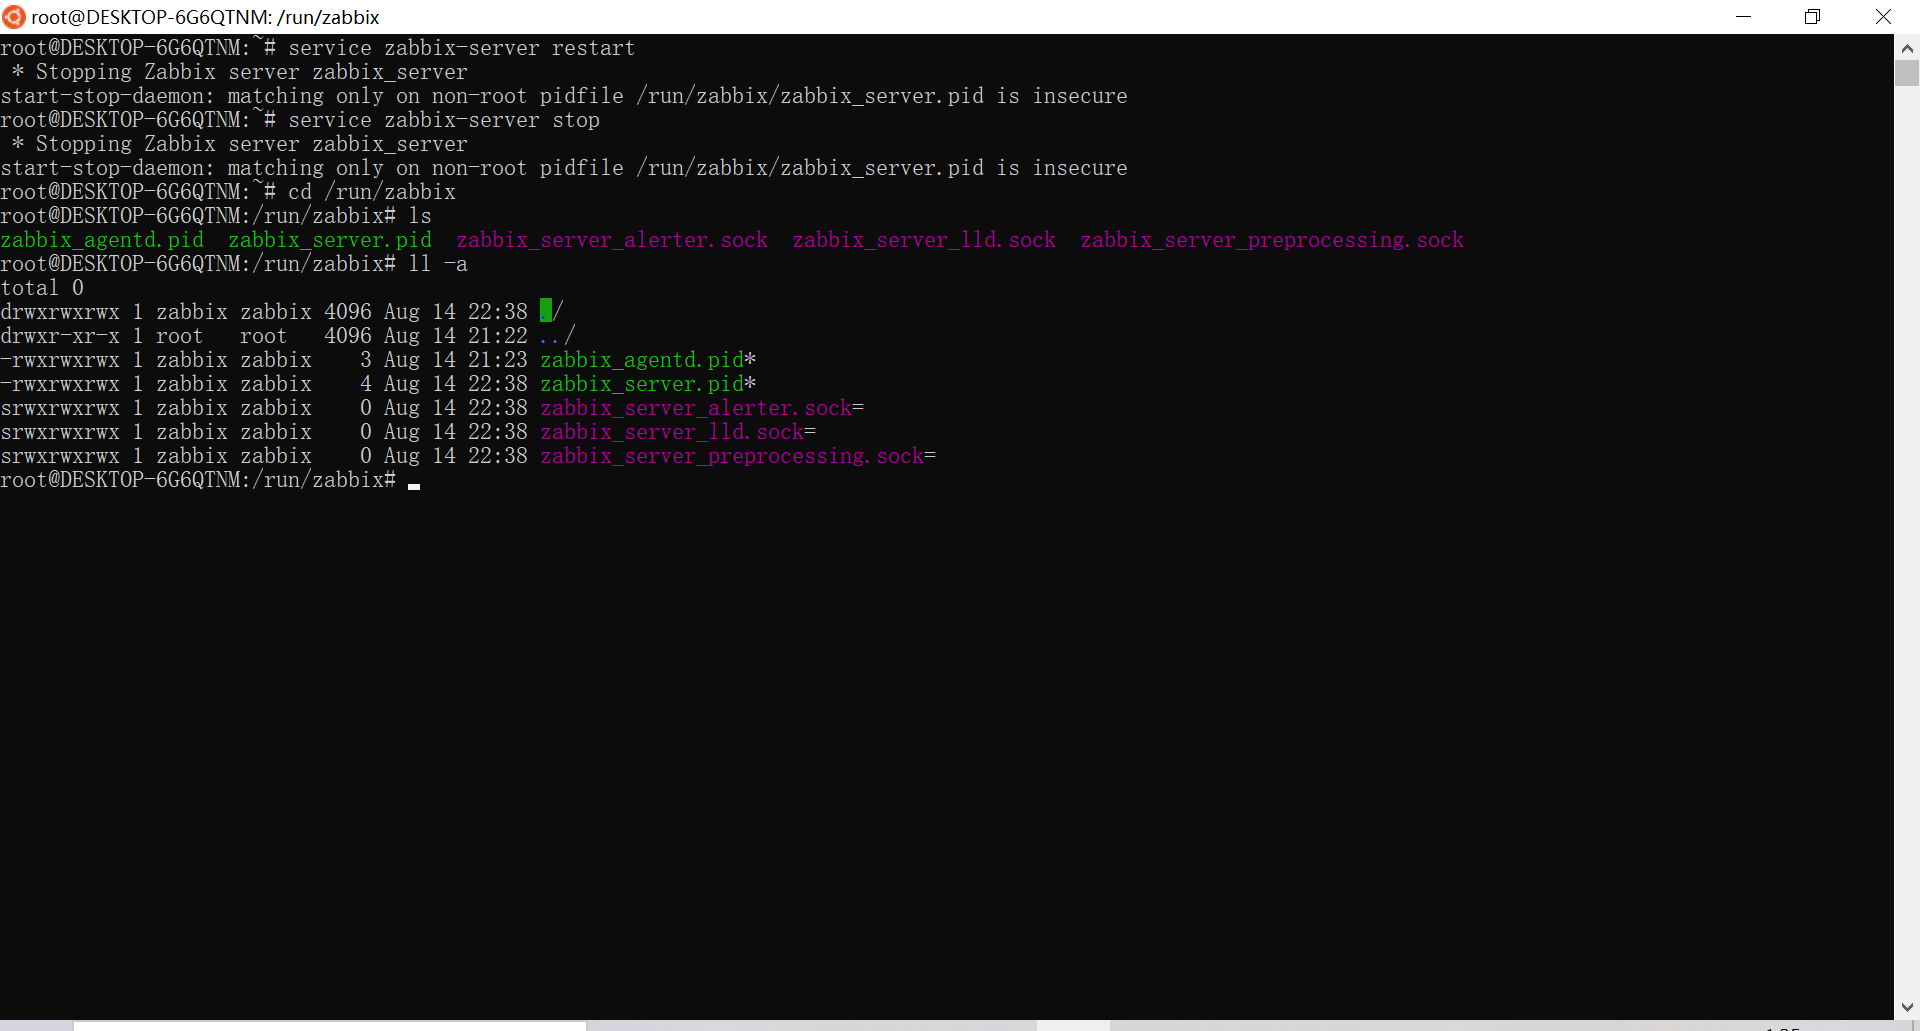The height and width of the screenshot is (1031, 1920).
Task: Click the "ll -a" command text
Action: (x=438, y=264)
